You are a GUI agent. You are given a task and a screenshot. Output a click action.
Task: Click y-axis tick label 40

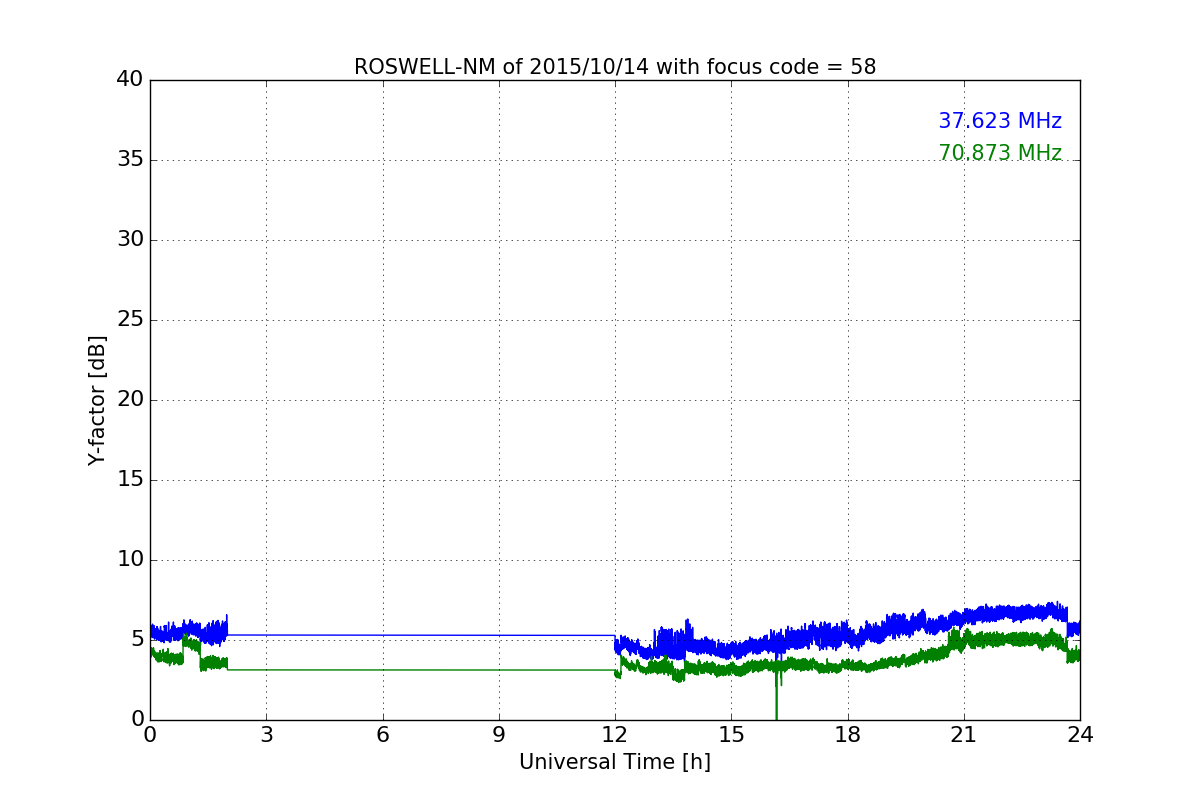point(130,80)
